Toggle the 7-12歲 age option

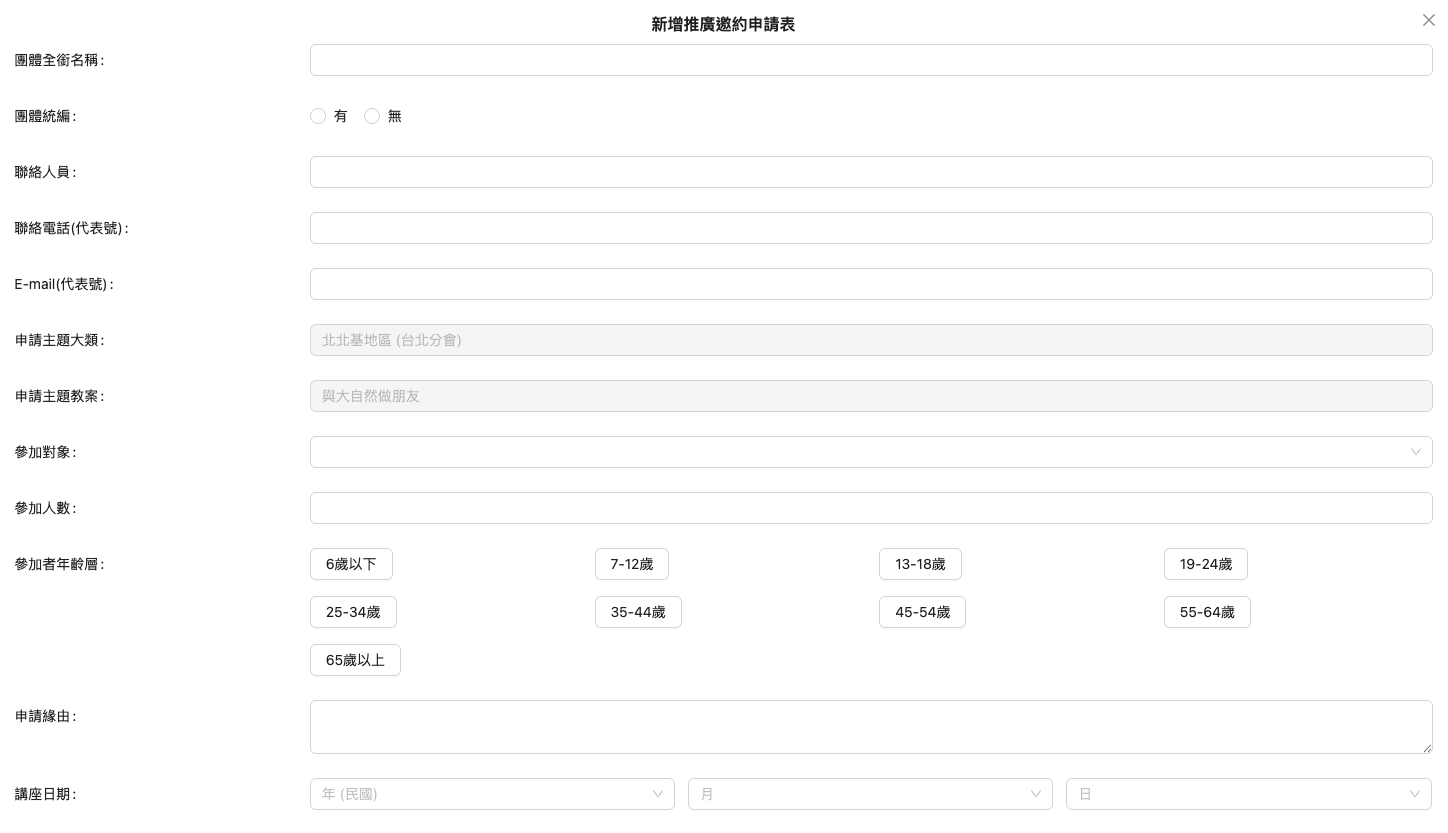click(631, 564)
